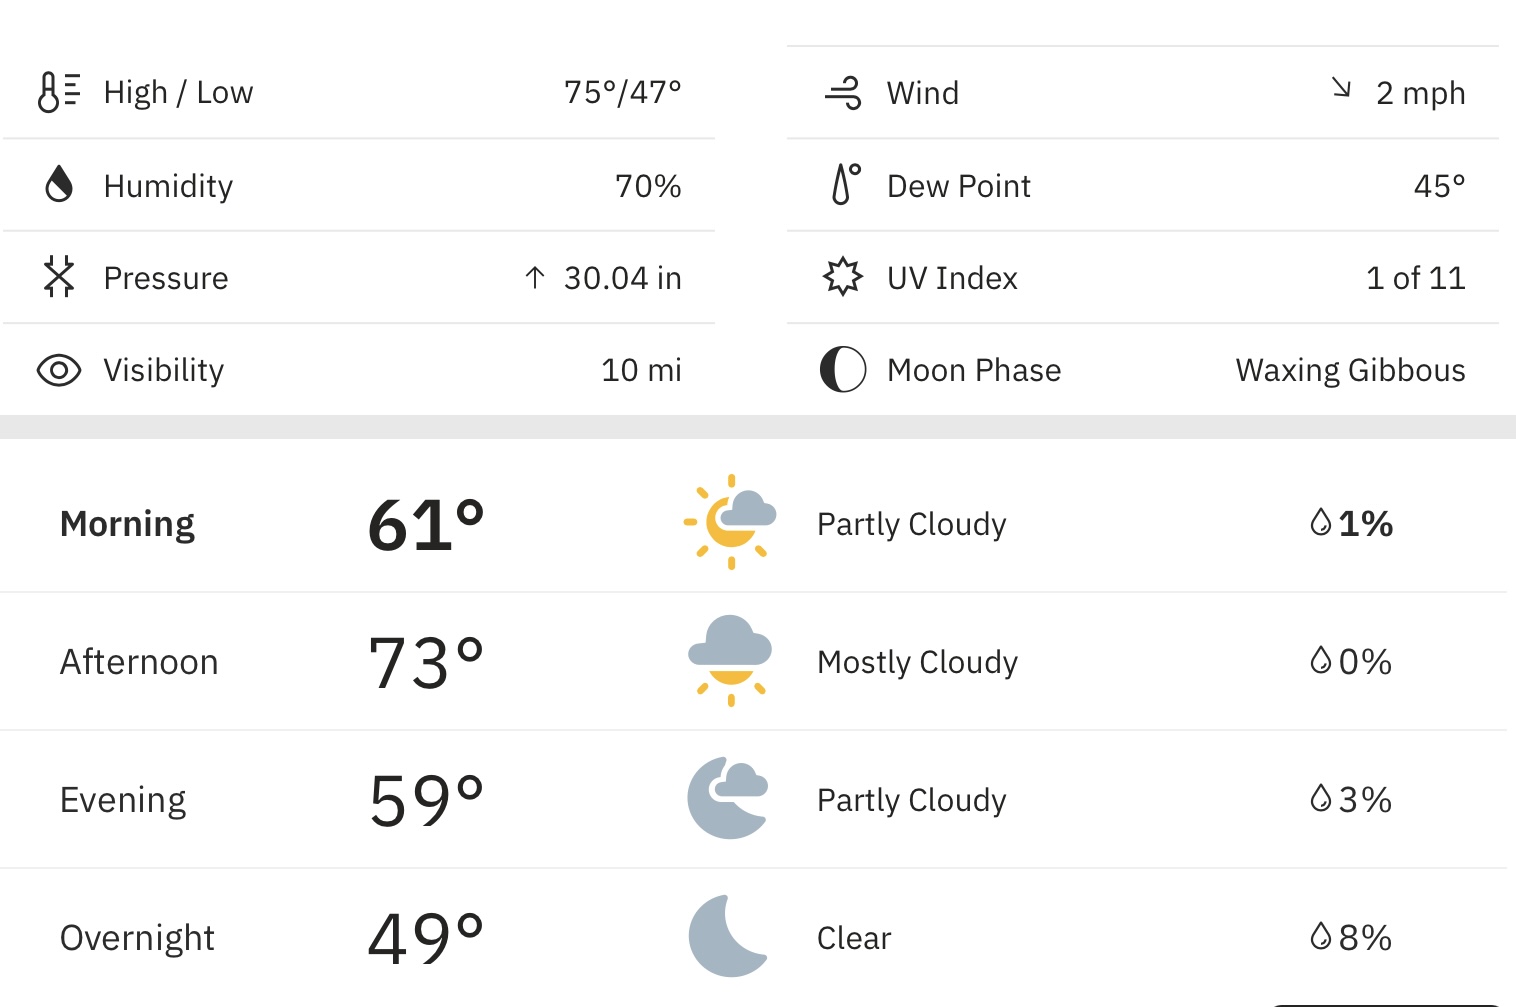Click the Waxing Gibbous moon phase value
This screenshot has width=1516, height=1007.
[1350, 370]
